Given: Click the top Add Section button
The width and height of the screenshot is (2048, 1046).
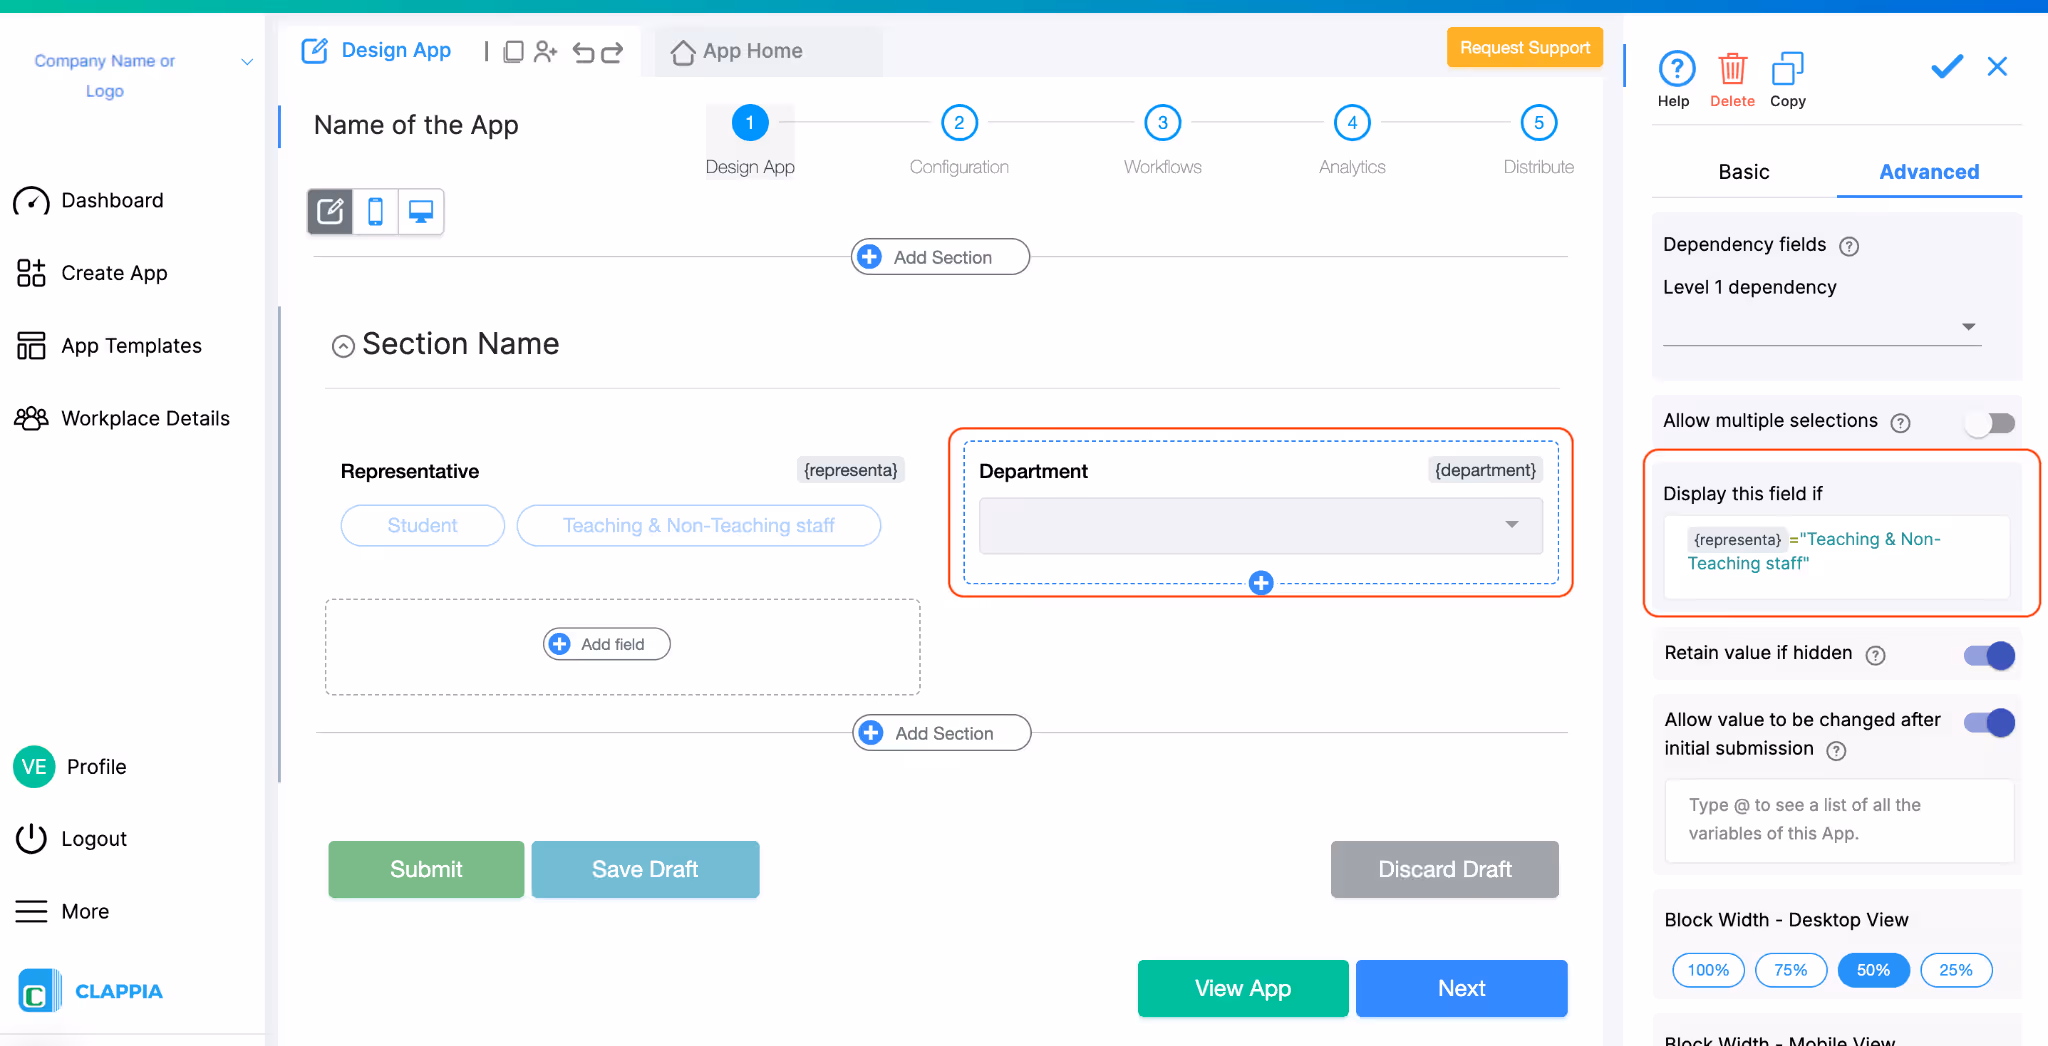Looking at the screenshot, I should pyautogui.click(x=940, y=257).
